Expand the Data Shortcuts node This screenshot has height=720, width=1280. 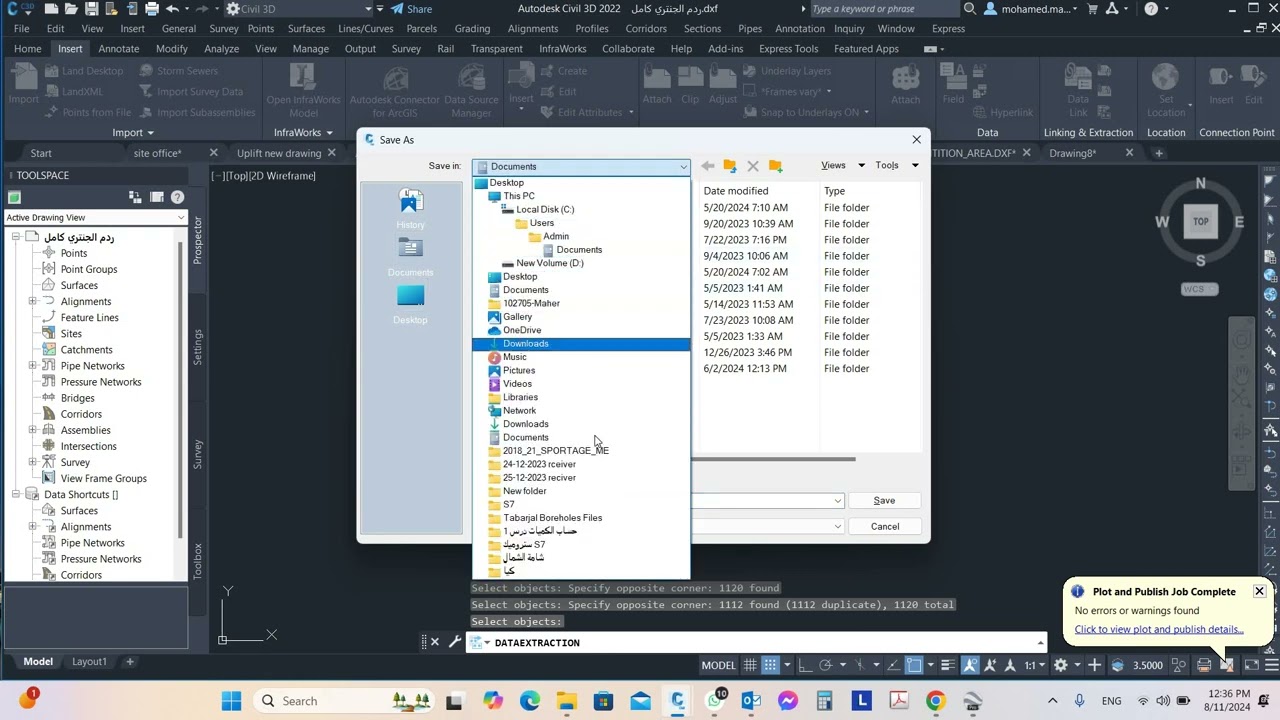coord(16,494)
